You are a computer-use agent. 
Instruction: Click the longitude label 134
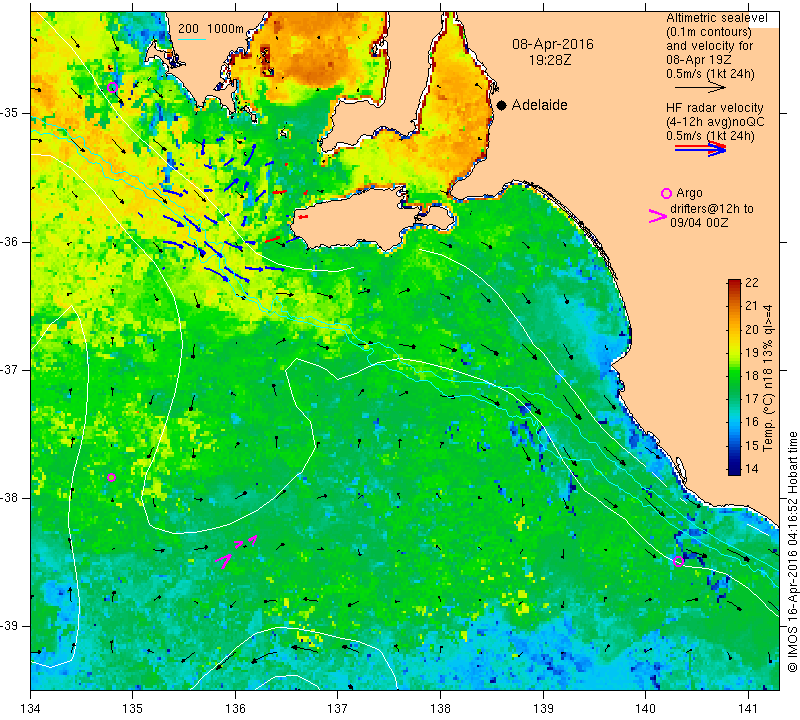tap(31, 709)
